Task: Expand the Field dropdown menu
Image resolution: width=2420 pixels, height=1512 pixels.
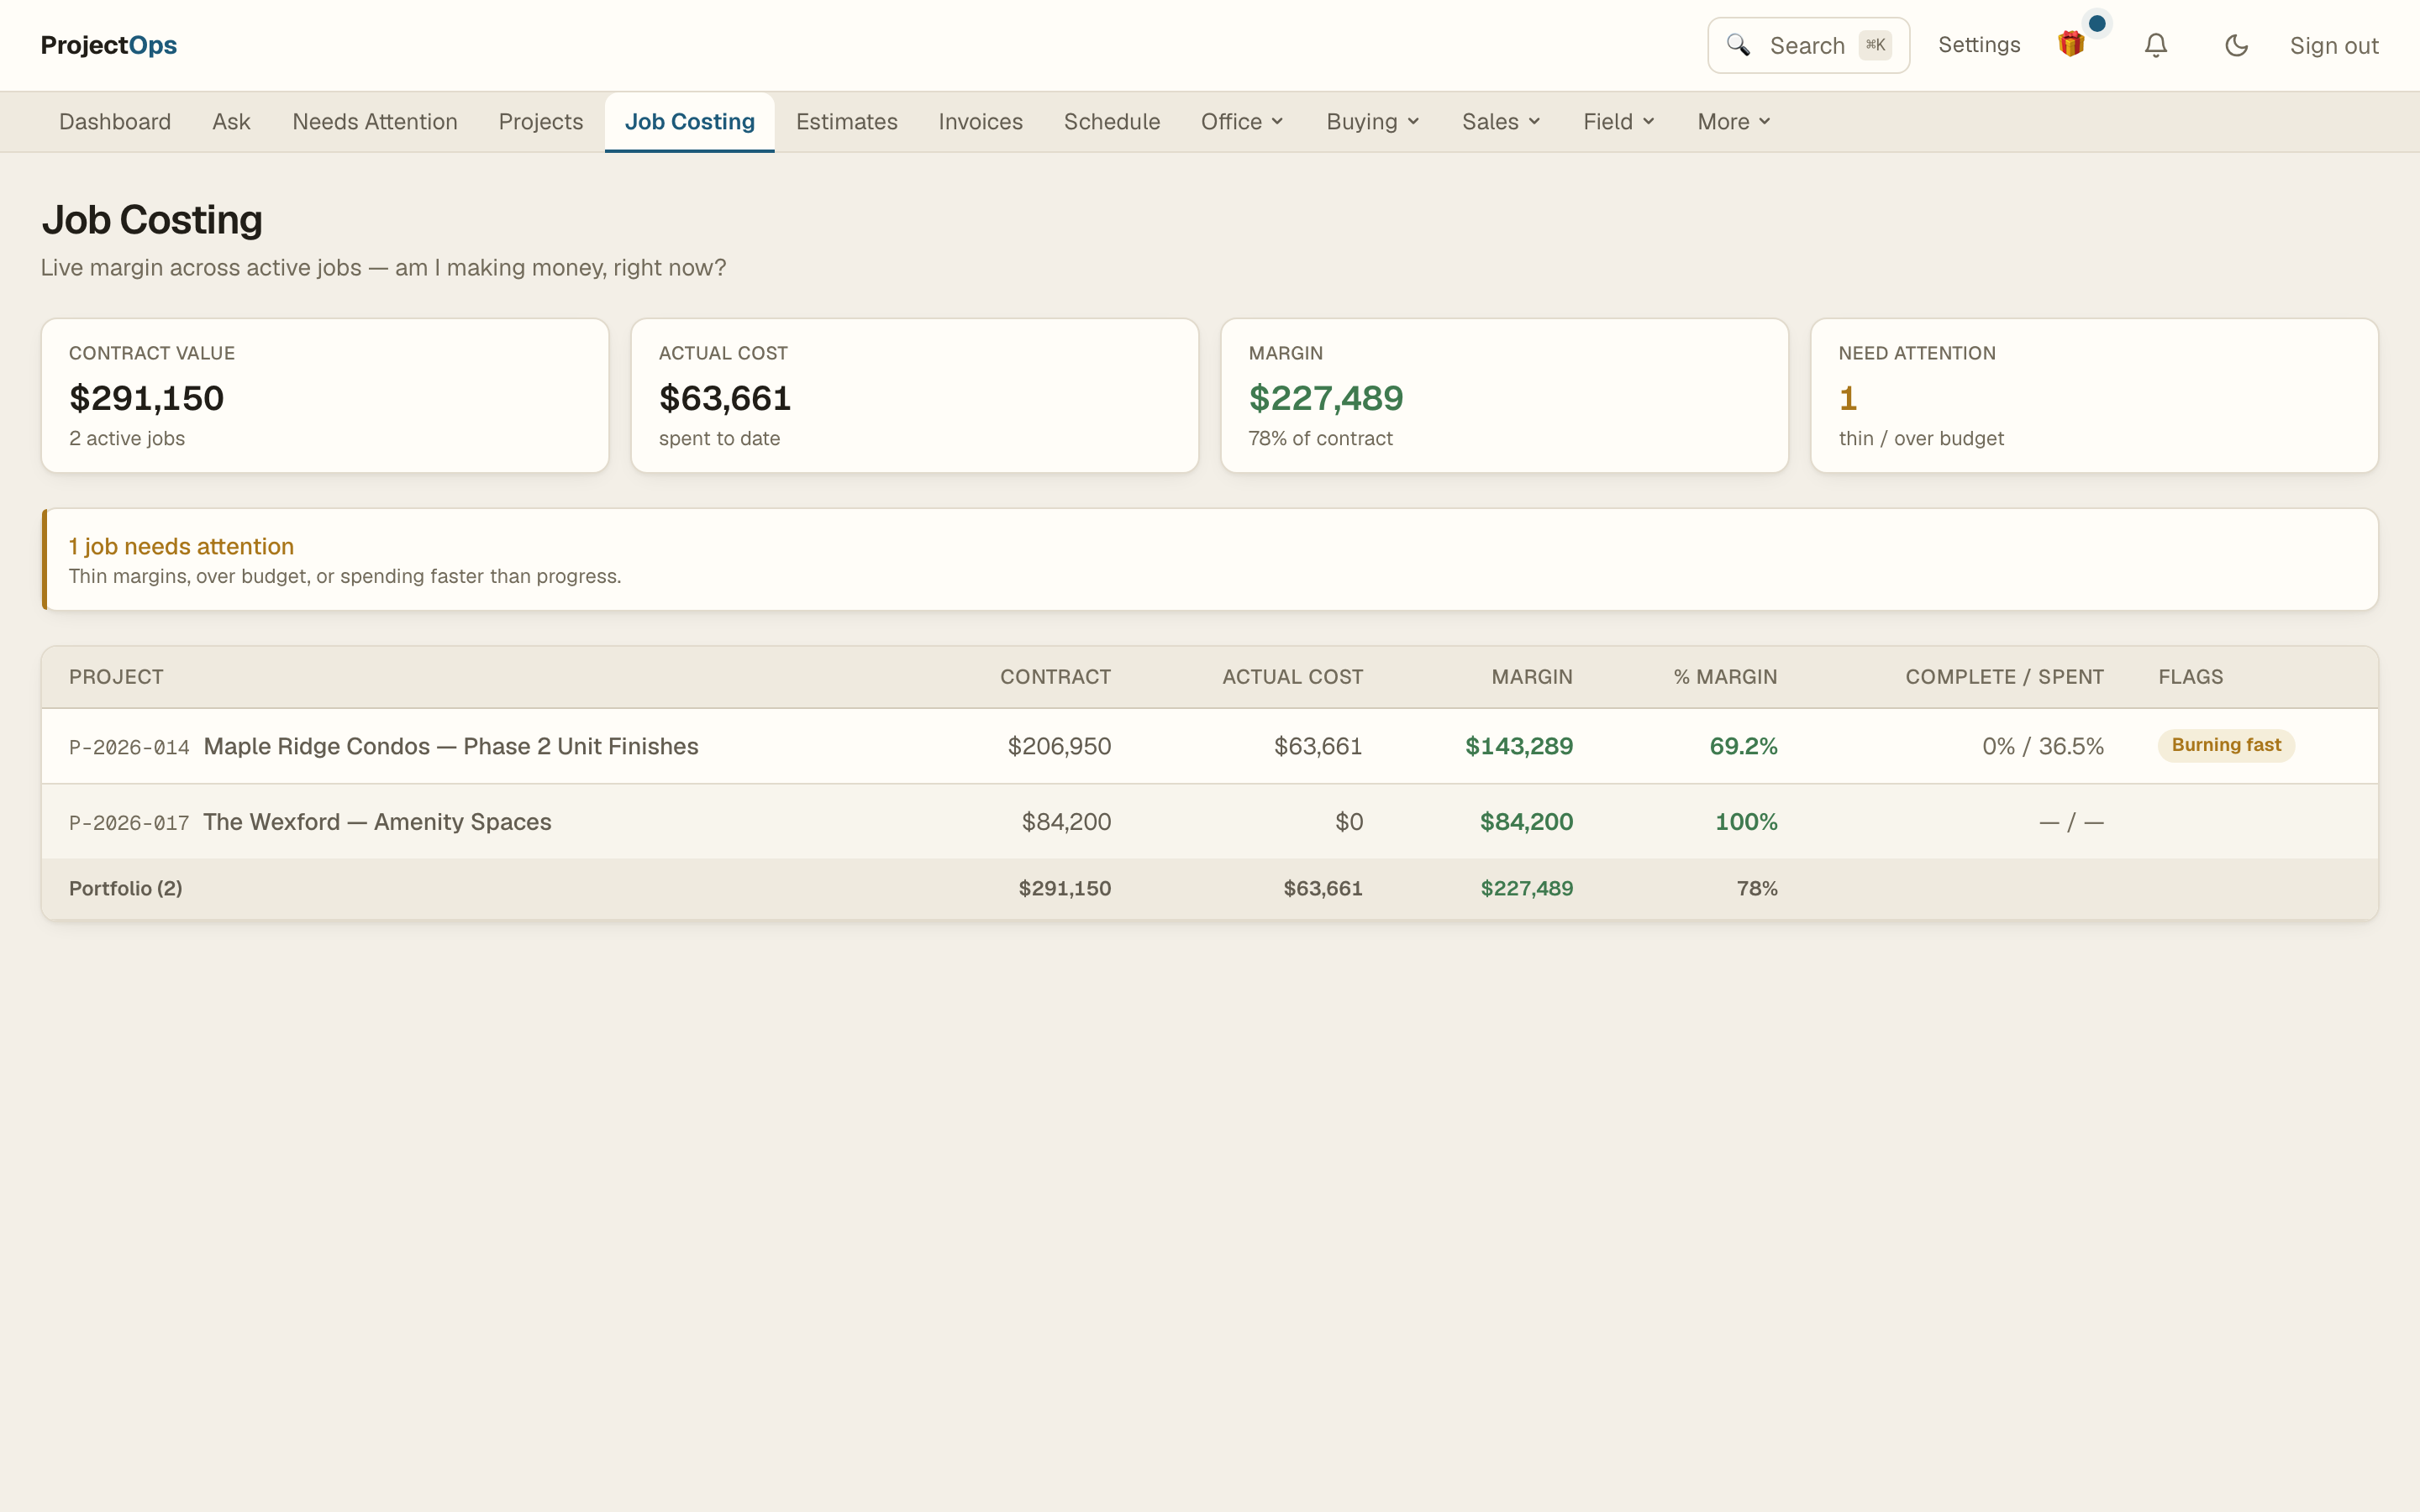Action: (x=1619, y=122)
